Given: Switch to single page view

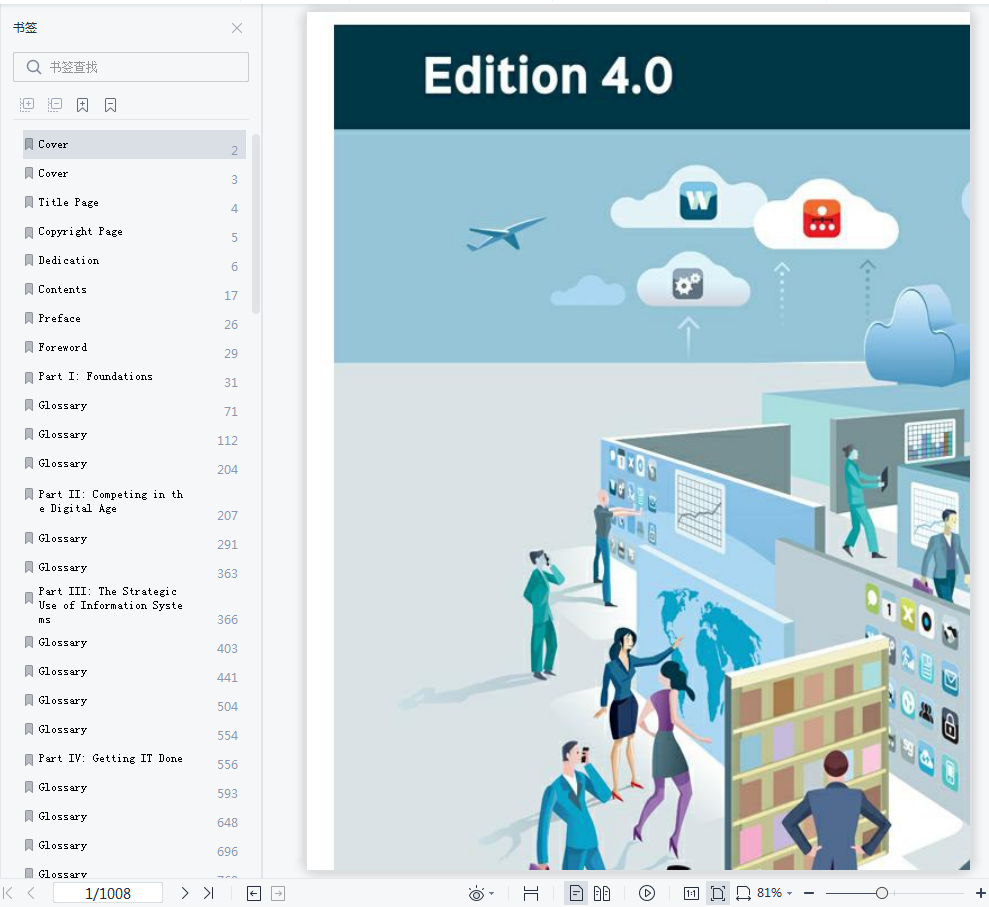Looking at the screenshot, I should point(576,893).
